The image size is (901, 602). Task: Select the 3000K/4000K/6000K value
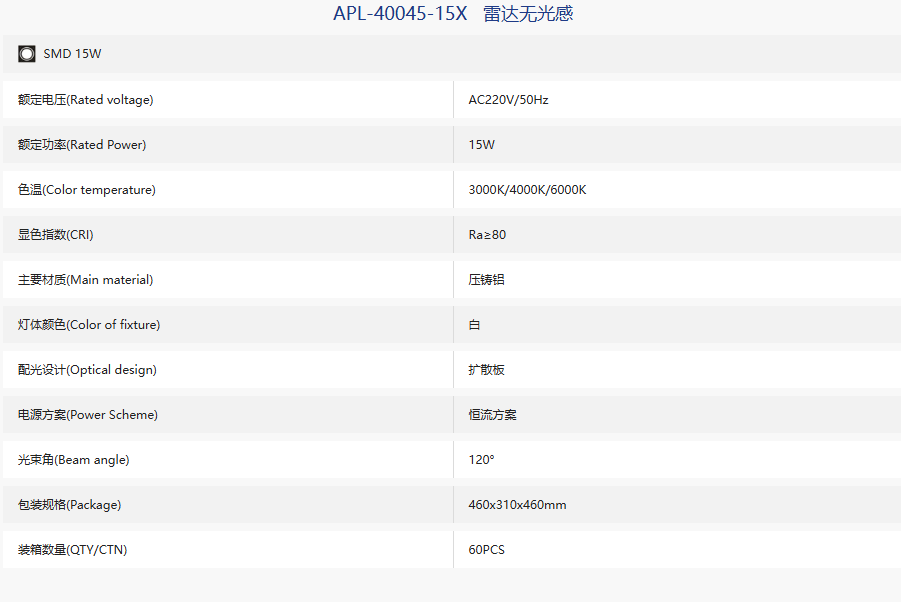coord(527,190)
